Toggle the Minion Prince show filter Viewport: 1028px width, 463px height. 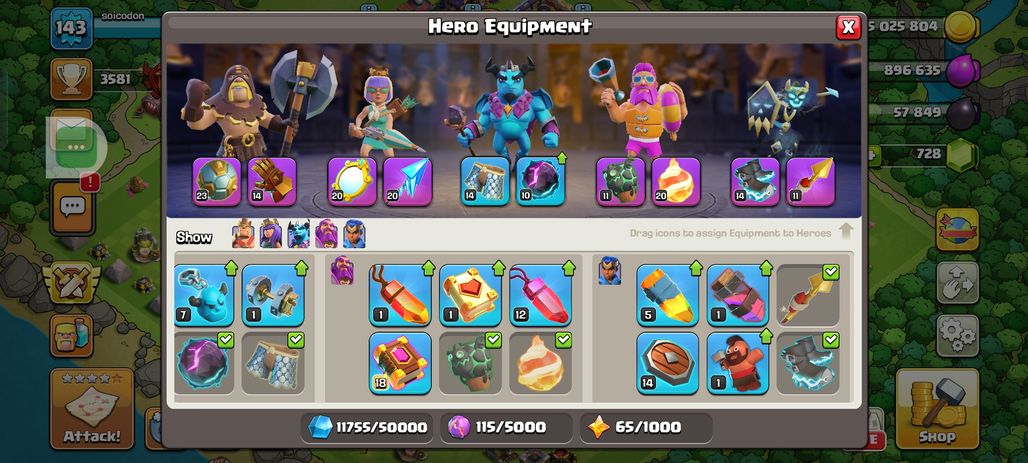click(x=298, y=234)
